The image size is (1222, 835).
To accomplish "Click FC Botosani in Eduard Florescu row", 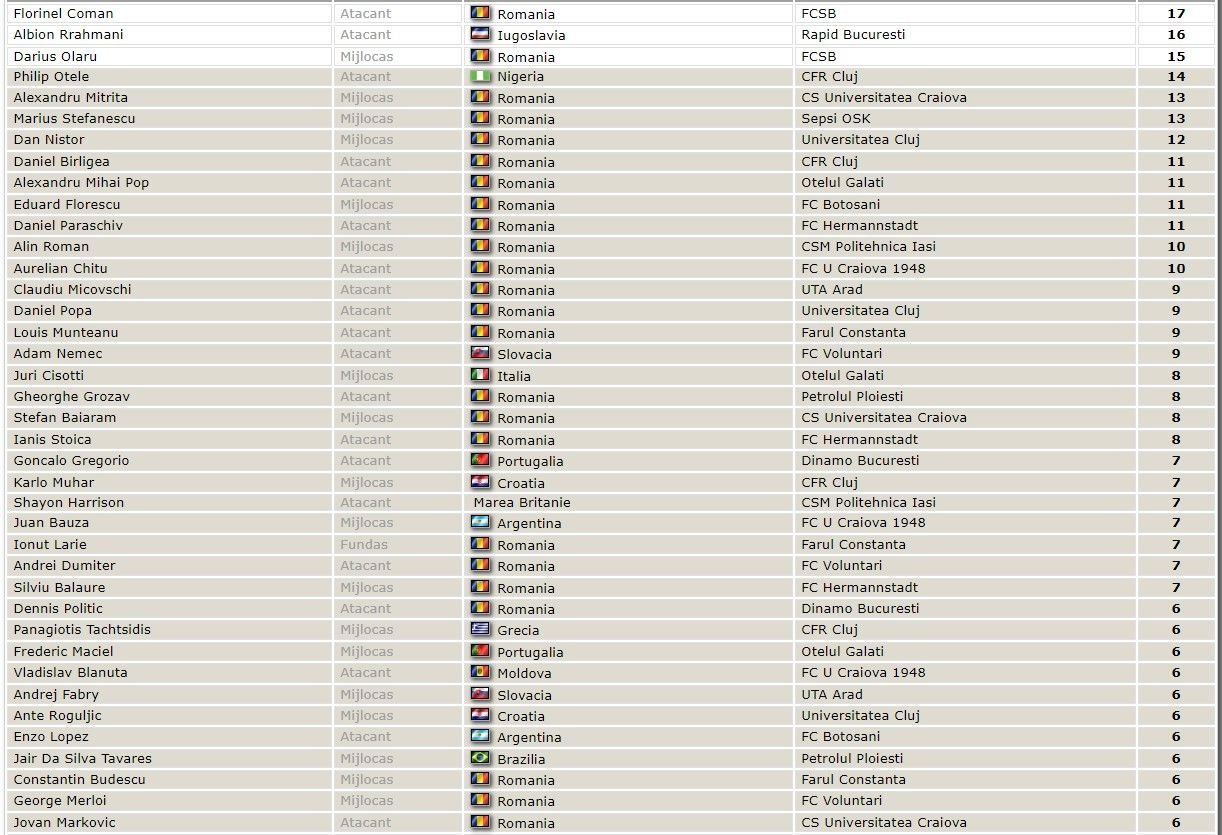I will pyautogui.click(x=841, y=204).
